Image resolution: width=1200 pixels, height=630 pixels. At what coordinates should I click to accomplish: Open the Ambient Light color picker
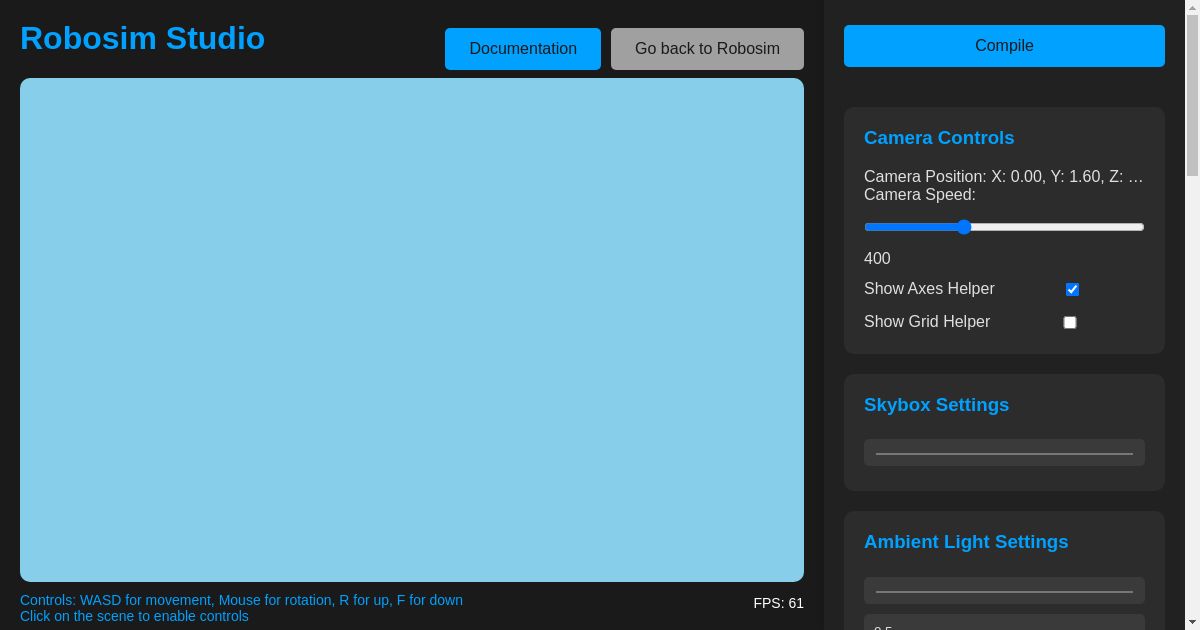1004,591
